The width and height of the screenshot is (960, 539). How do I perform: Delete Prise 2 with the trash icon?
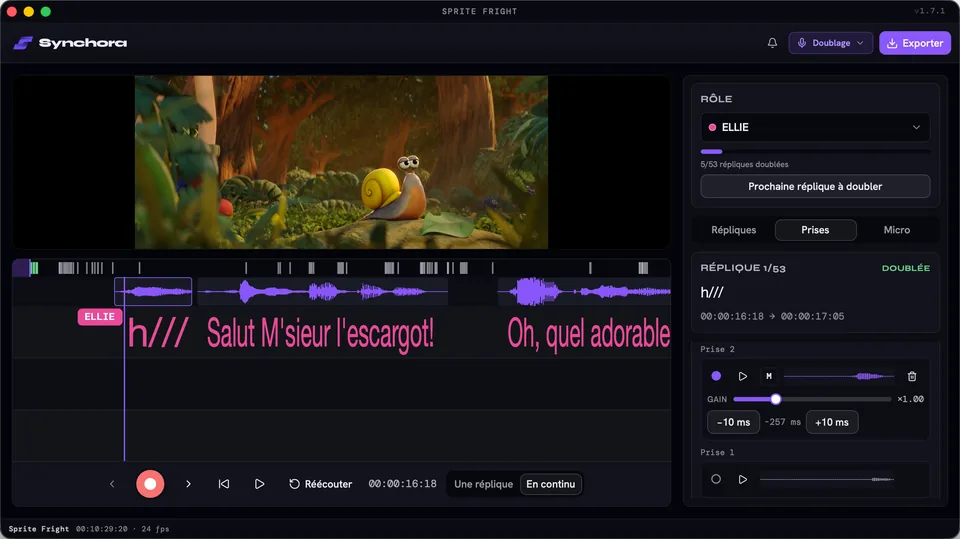(912, 376)
